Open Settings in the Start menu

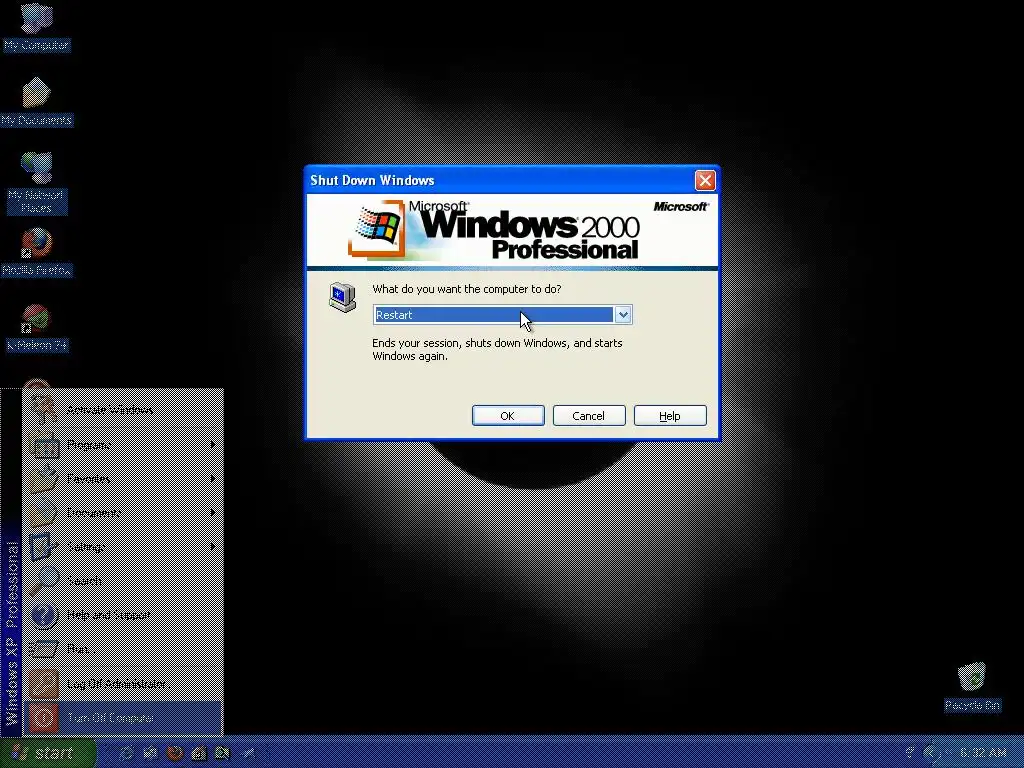[123, 547]
